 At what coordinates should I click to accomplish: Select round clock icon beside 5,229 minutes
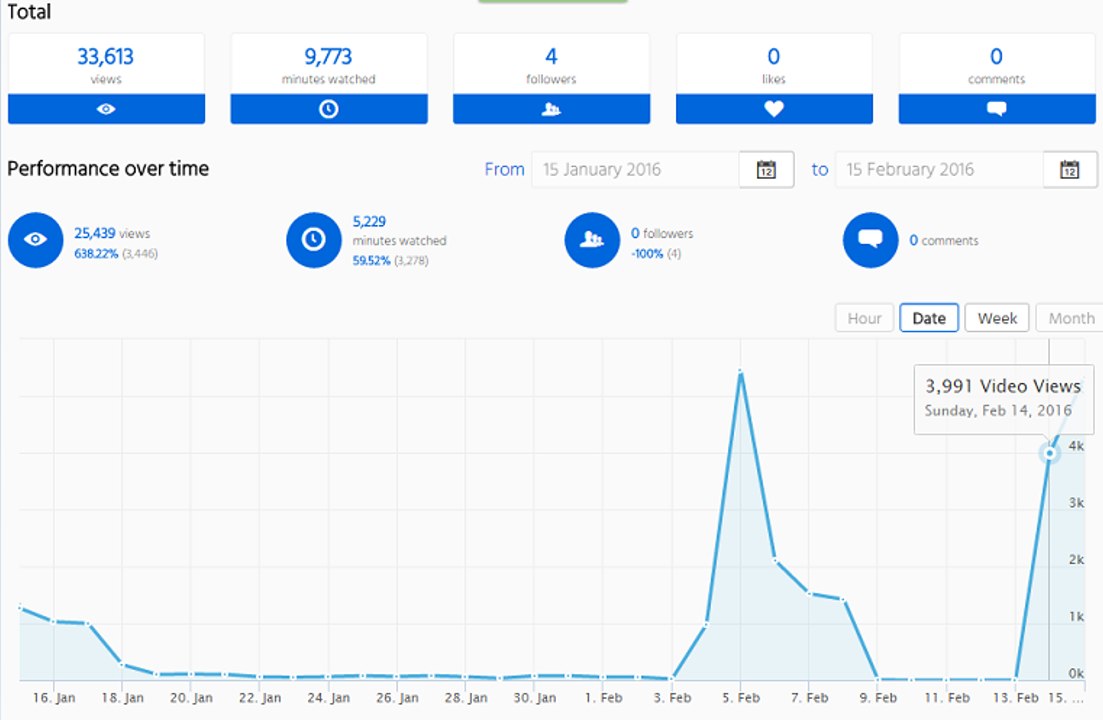coord(314,240)
